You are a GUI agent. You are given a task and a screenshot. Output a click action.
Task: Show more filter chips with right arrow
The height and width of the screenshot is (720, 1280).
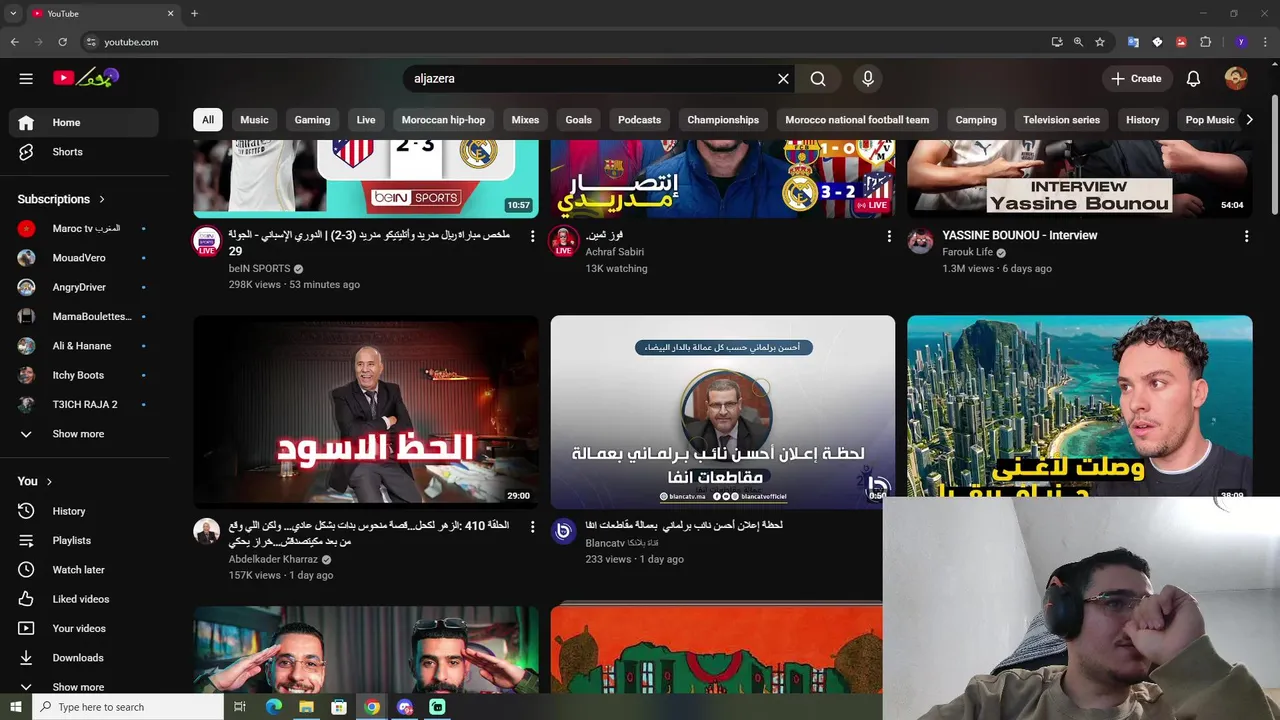click(x=1248, y=120)
